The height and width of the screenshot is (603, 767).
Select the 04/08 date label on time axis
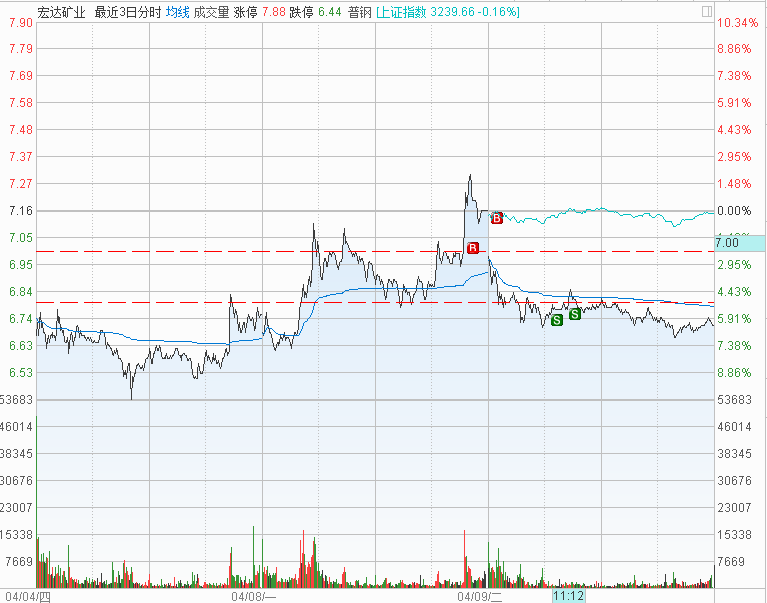(253, 596)
